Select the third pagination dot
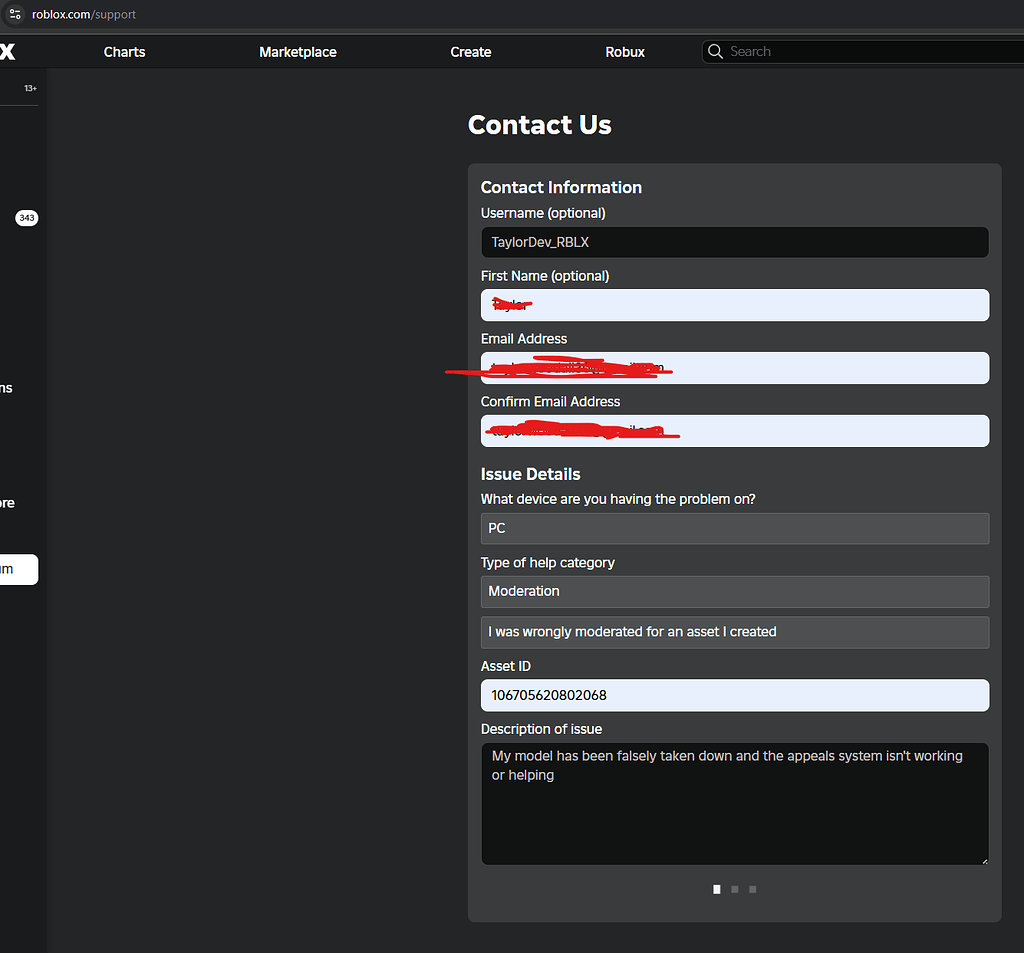 752,889
